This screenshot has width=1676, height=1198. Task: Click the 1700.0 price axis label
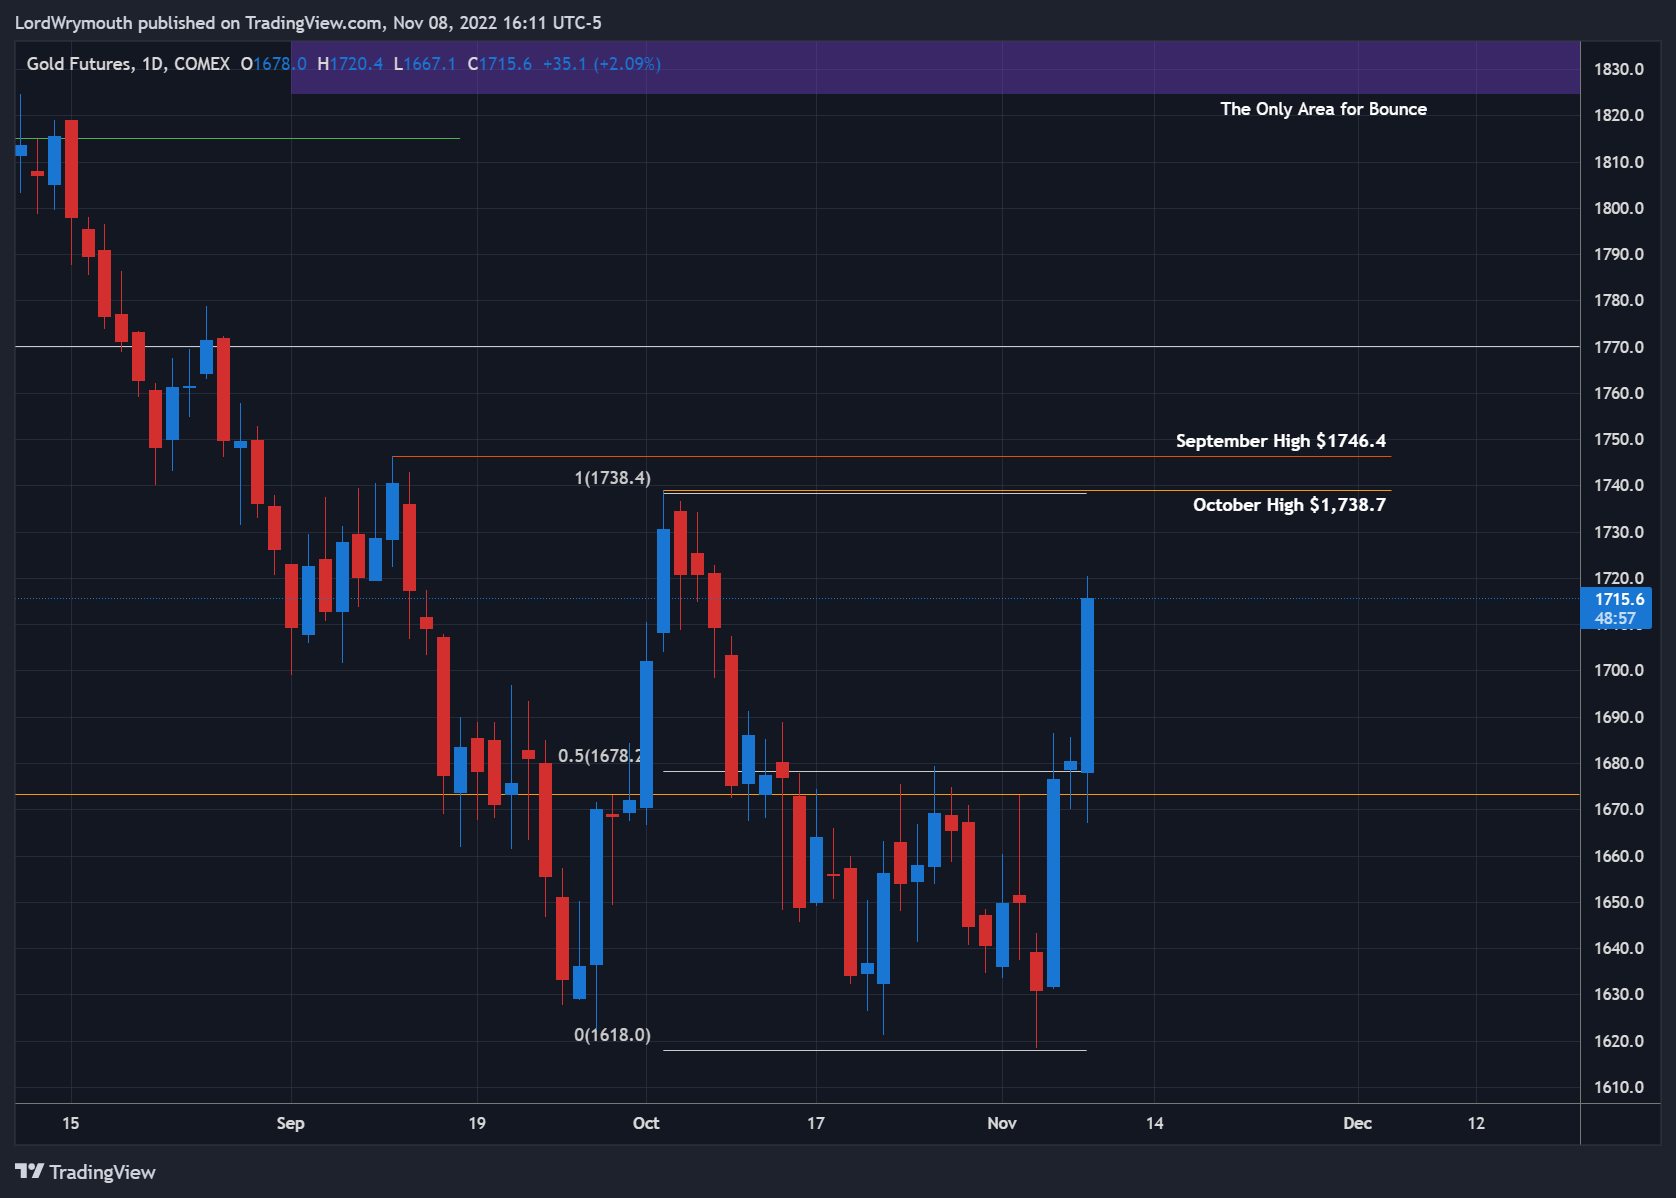[x=1619, y=670]
